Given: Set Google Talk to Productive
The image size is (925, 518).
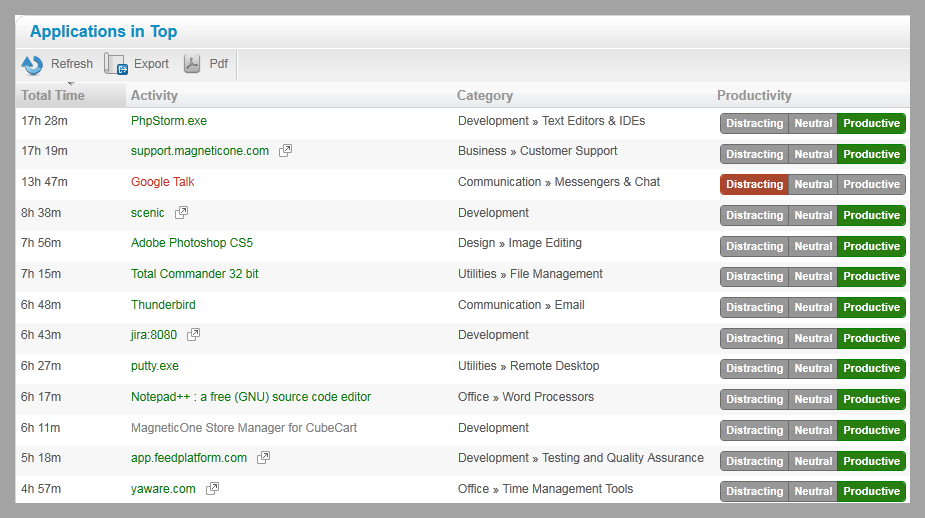Looking at the screenshot, I should click(871, 184).
